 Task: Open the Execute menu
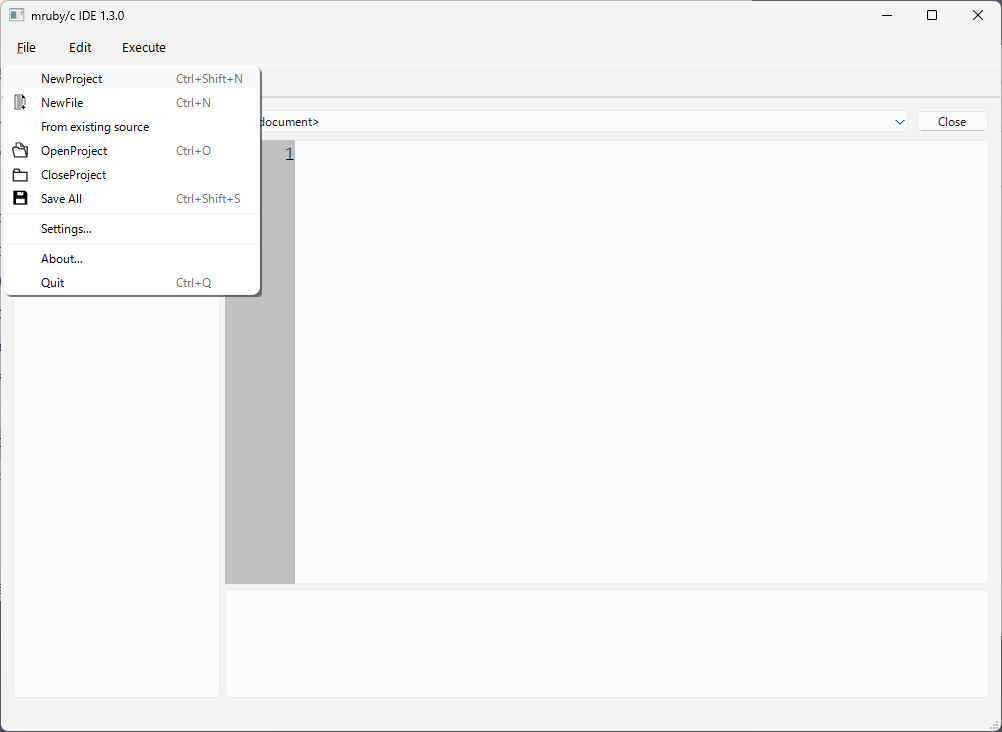click(x=144, y=47)
